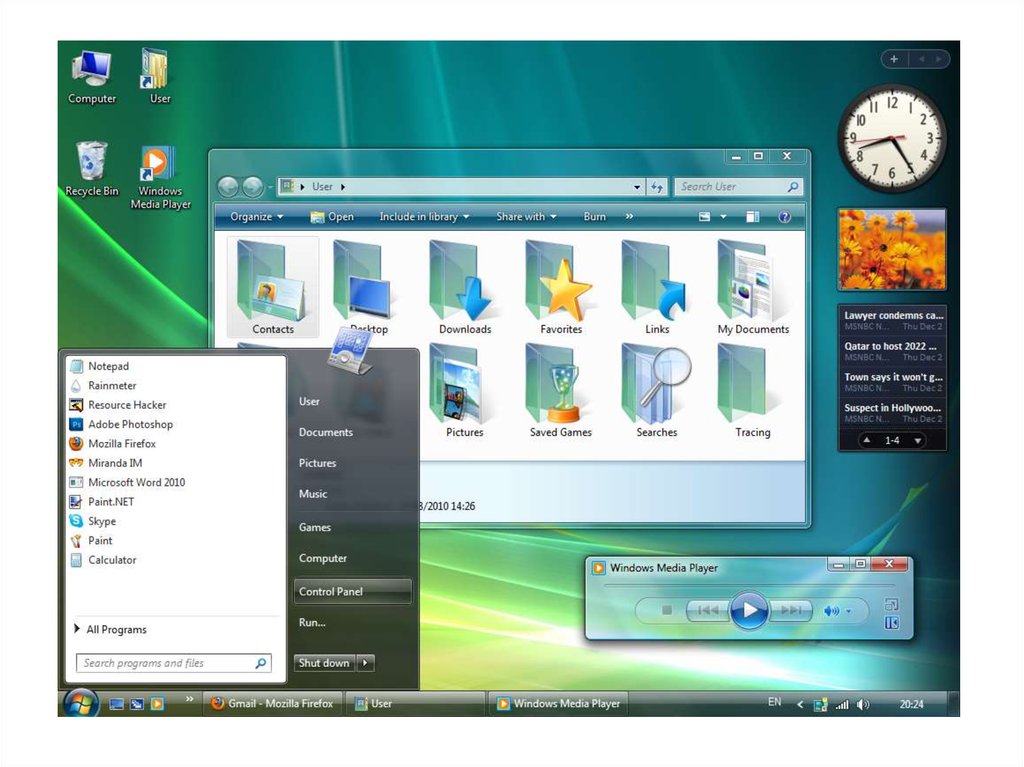Expand the Organize dropdown menu

click(x=256, y=217)
